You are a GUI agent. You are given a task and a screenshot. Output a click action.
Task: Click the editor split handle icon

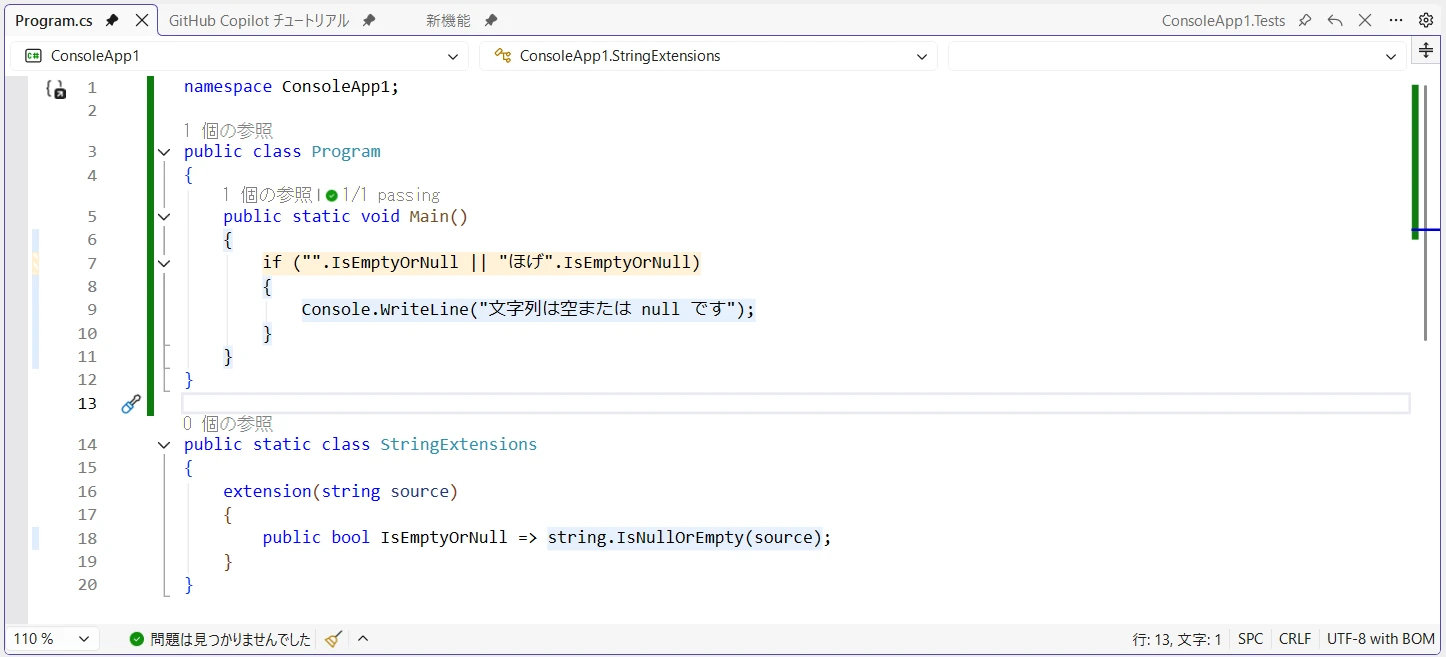tap(1426, 51)
